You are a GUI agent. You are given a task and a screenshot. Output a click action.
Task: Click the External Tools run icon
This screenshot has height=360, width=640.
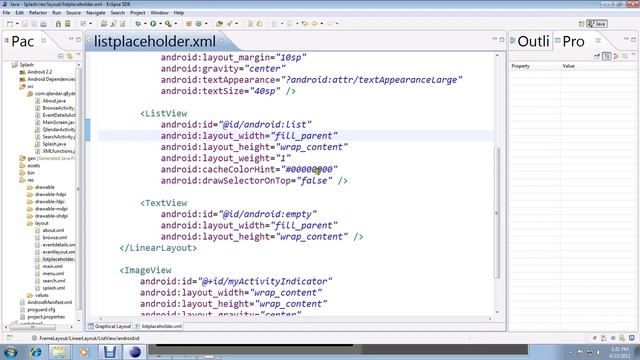(x=168, y=24)
